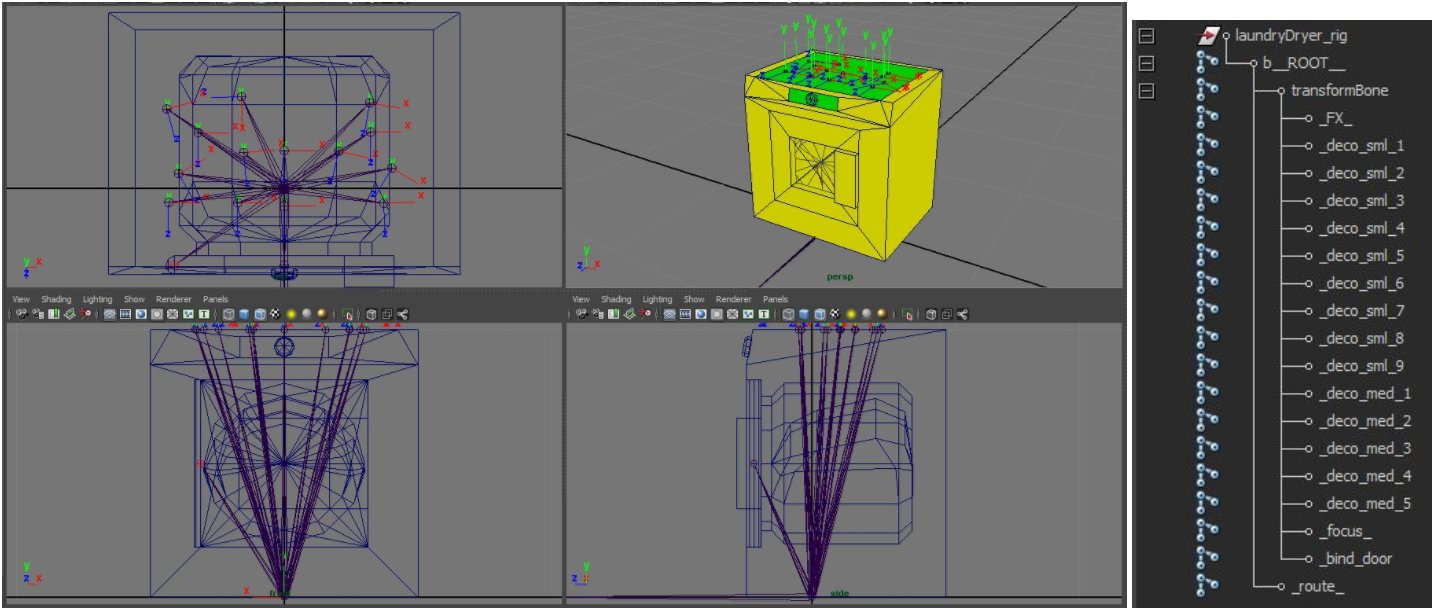Viewport: 1434px width, 611px height.
Task: Select the camera tool in the side viewport toolbar
Action: 581,314
